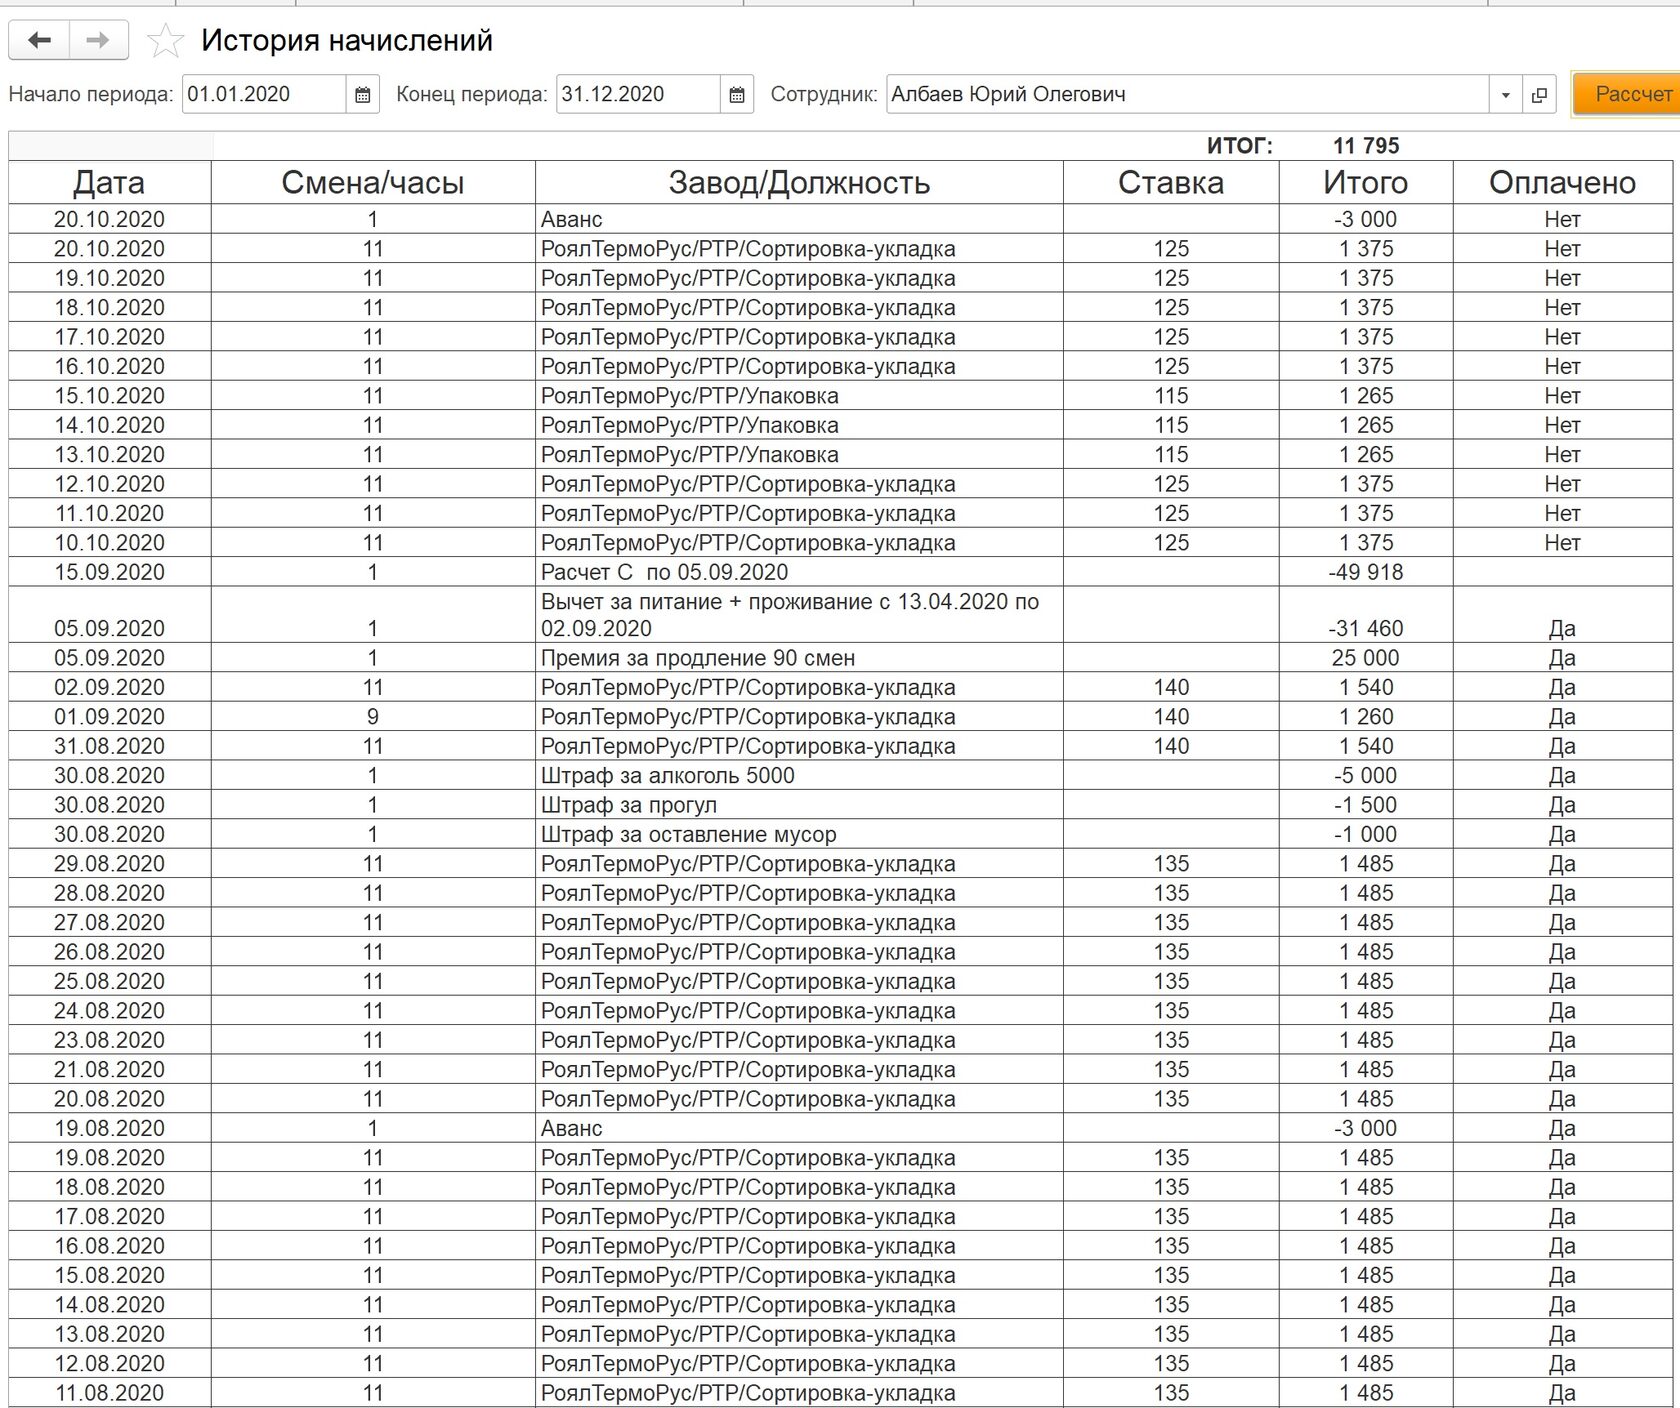Select date cell 16.10.2020

point(109,366)
